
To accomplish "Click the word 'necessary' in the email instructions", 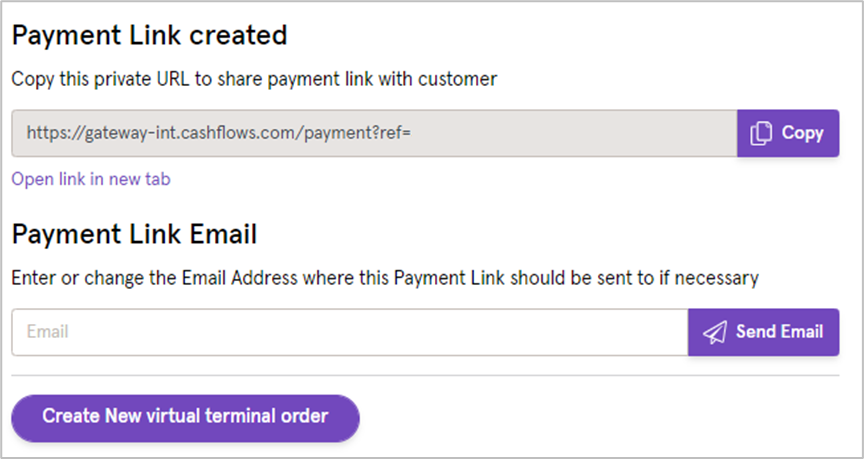I will pyautogui.click(x=716, y=278).
